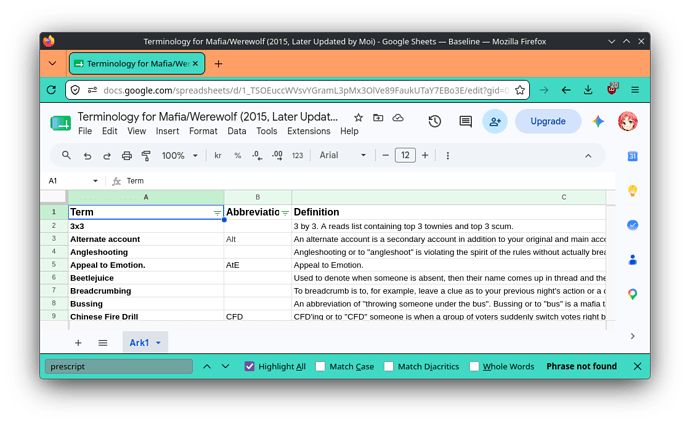Select the Ark1 sheet tab
The image size is (690, 426).
pos(145,342)
